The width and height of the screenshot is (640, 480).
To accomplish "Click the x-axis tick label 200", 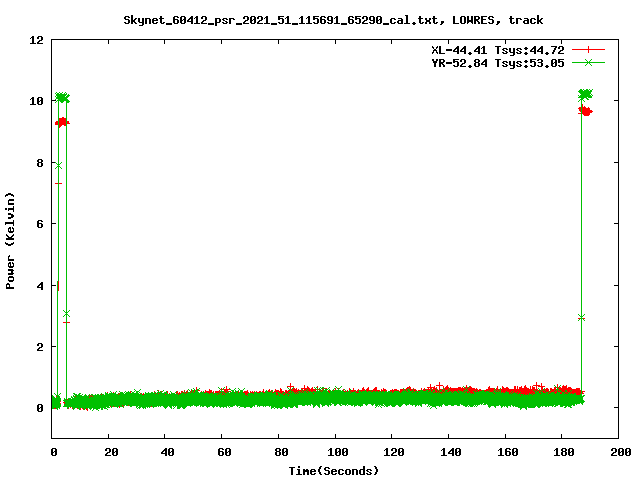I will (x=621, y=452).
